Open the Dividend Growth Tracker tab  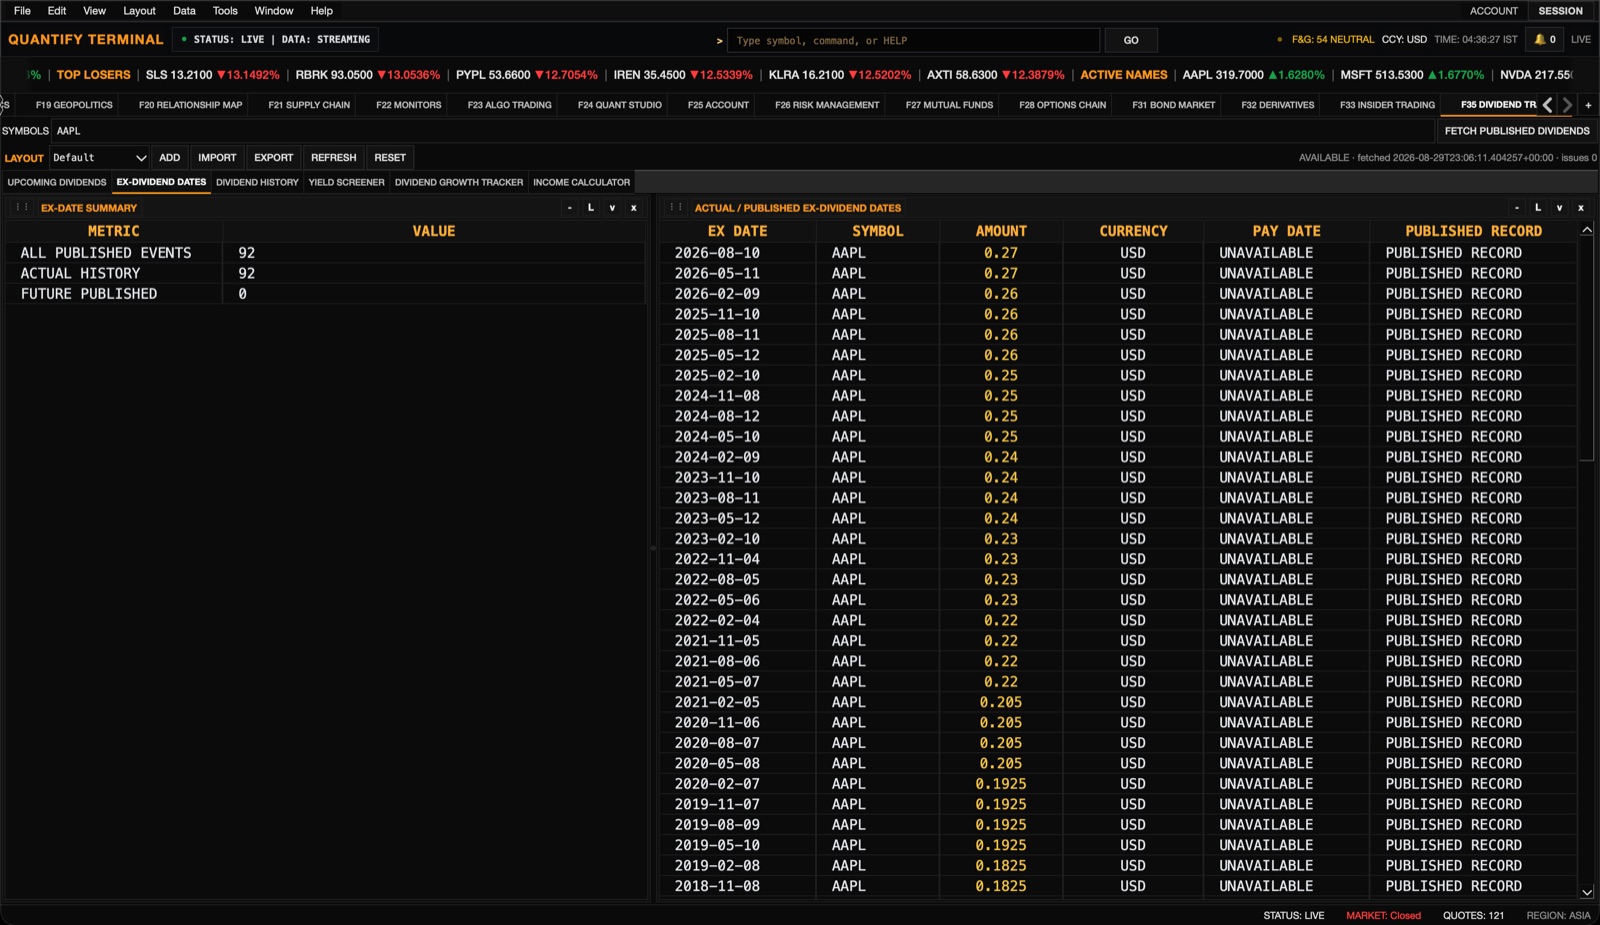click(x=459, y=183)
